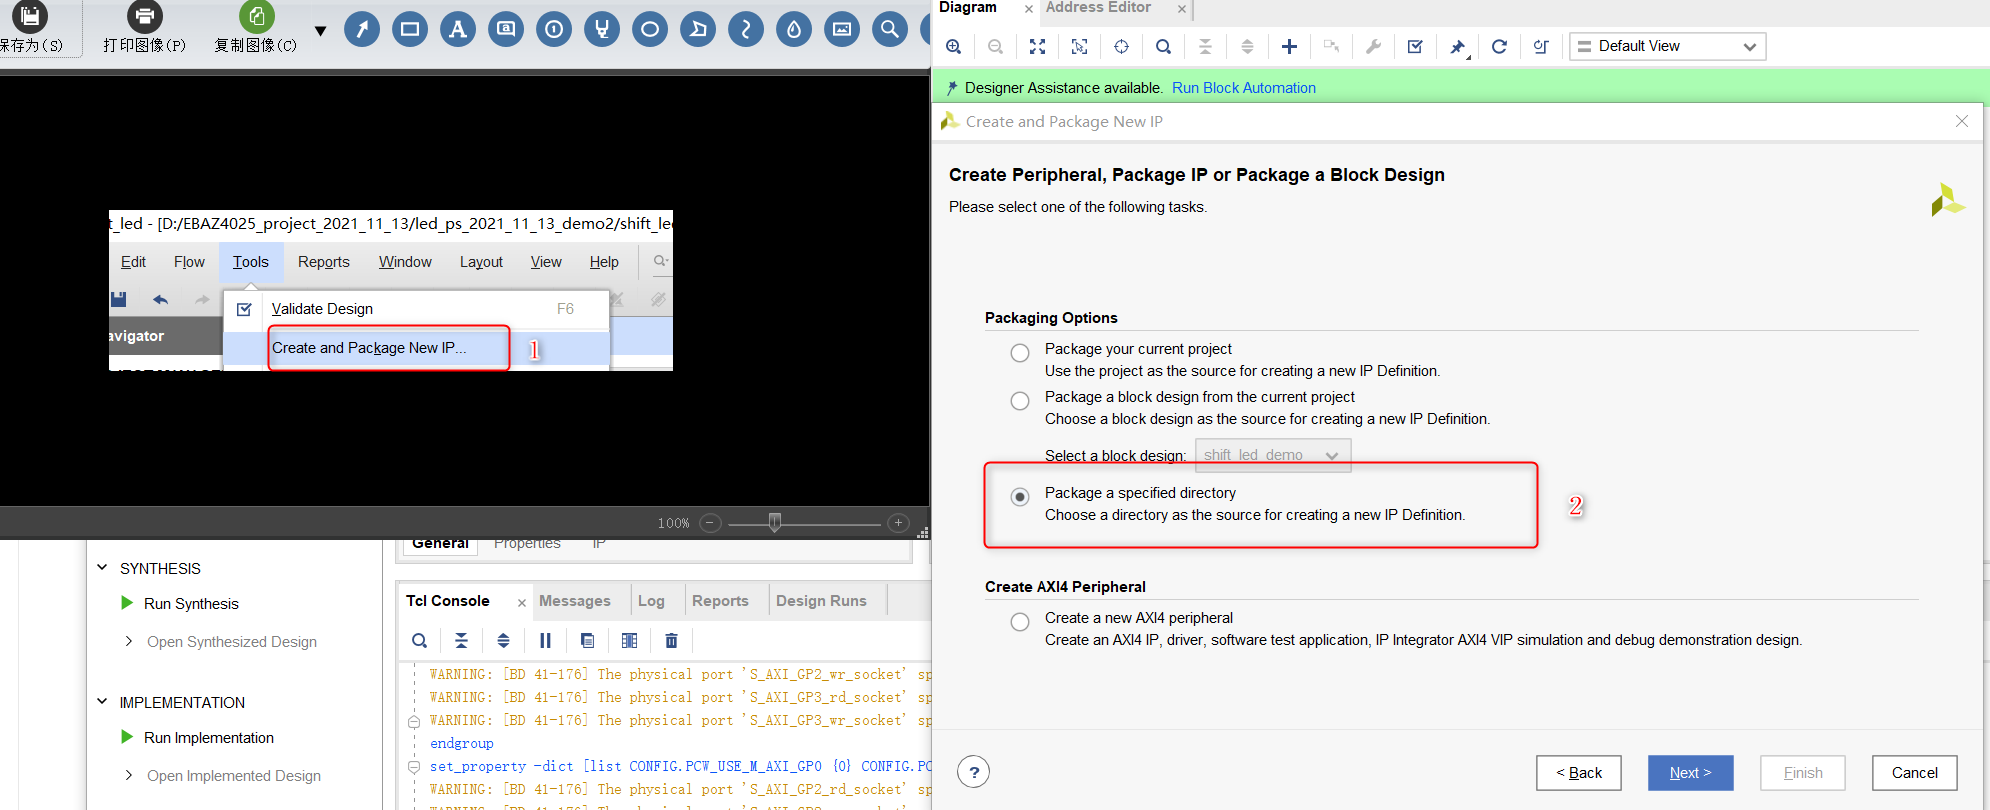The width and height of the screenshot is (1990, 810).
Task: Adjust the image zoom slider handle
Action: coord(774,522)
